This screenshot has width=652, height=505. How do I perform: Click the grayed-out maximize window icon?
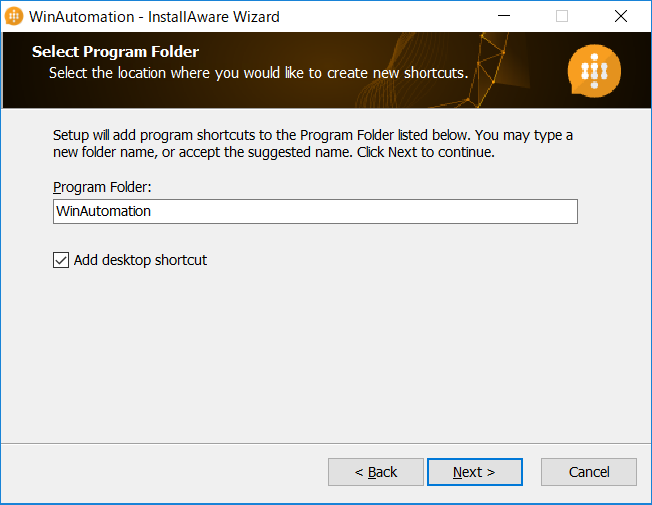tap(562, 16)
